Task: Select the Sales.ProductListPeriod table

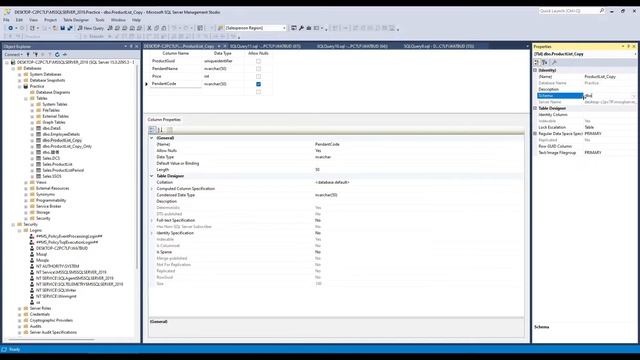Action: pyautogui.click(x=63, y=170)
